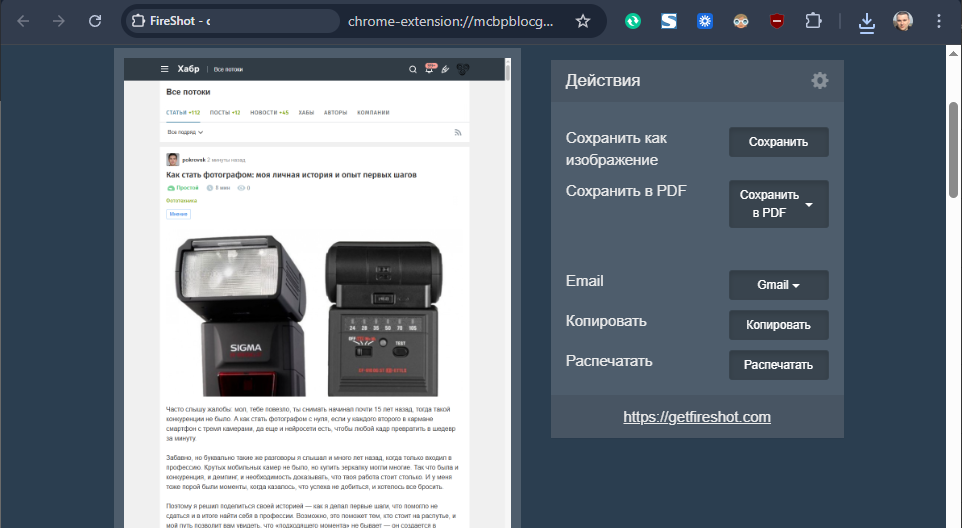Click the pokrovsk author avatar
Screen dimensions: 962x528
172,159
